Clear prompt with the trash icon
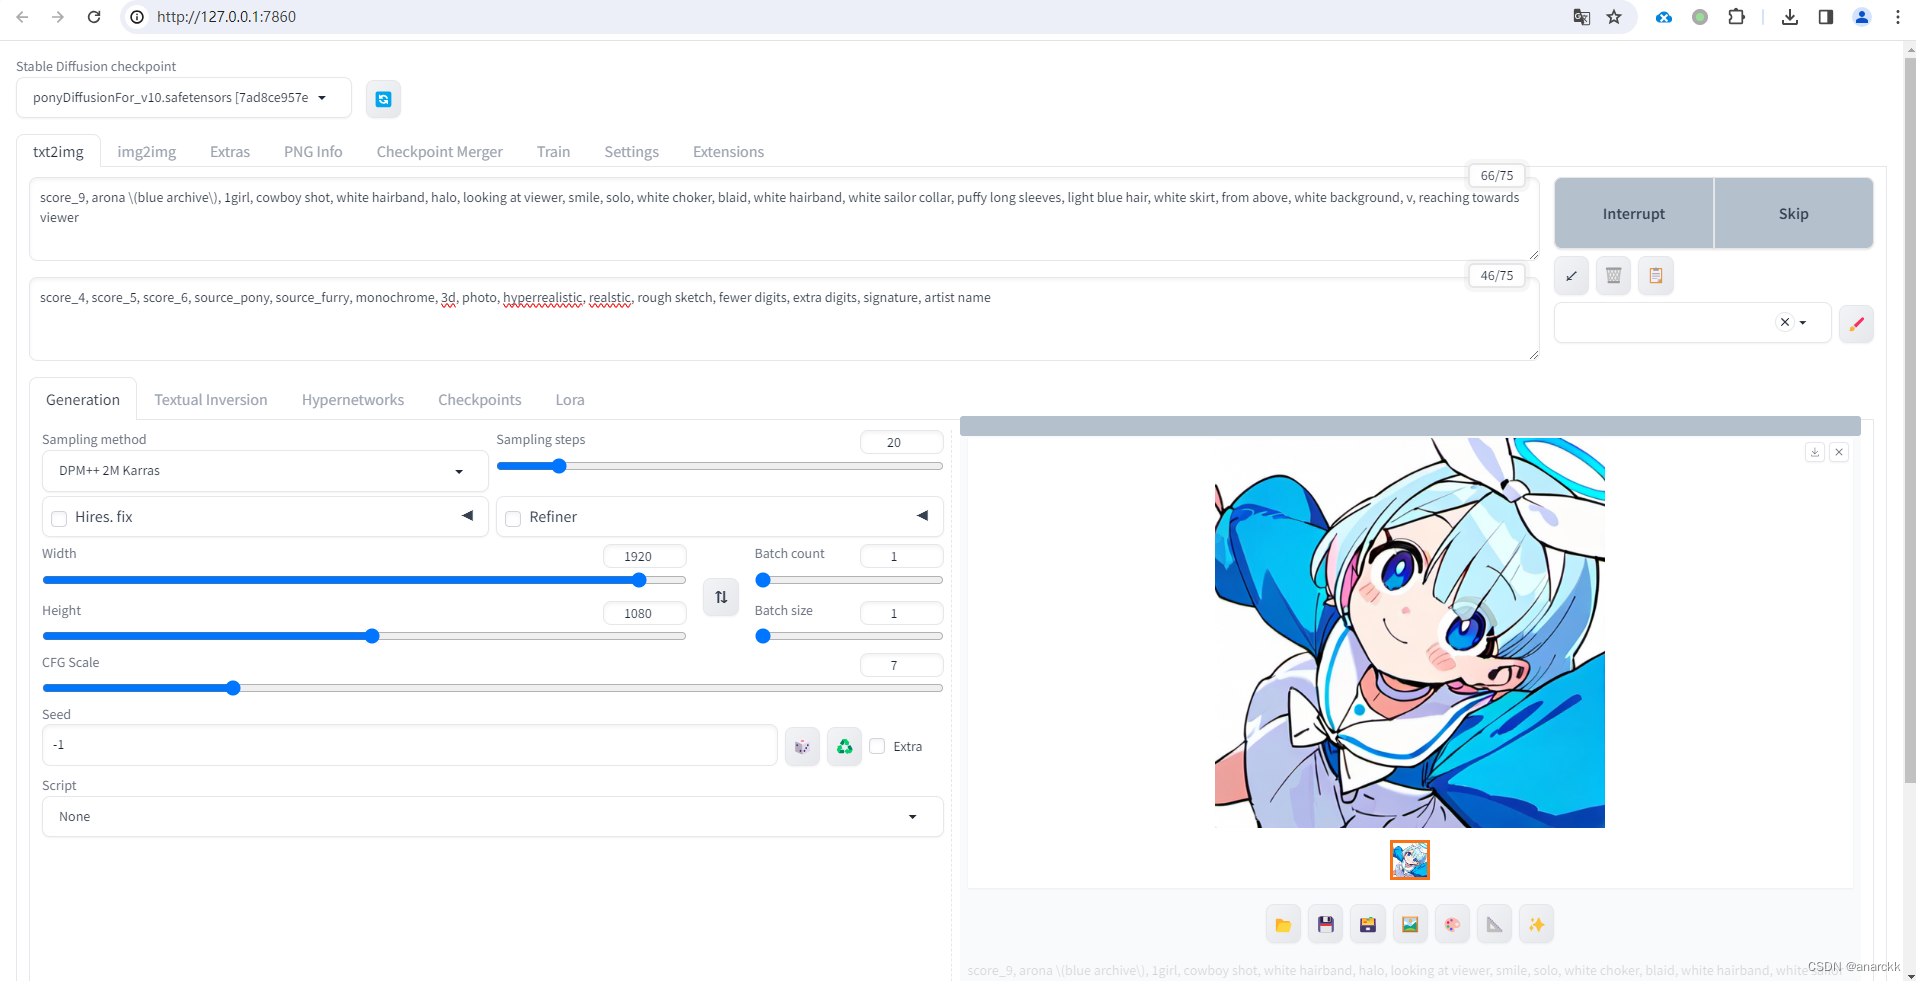Screen dimensions: 1916x981 click(1614, 276)
